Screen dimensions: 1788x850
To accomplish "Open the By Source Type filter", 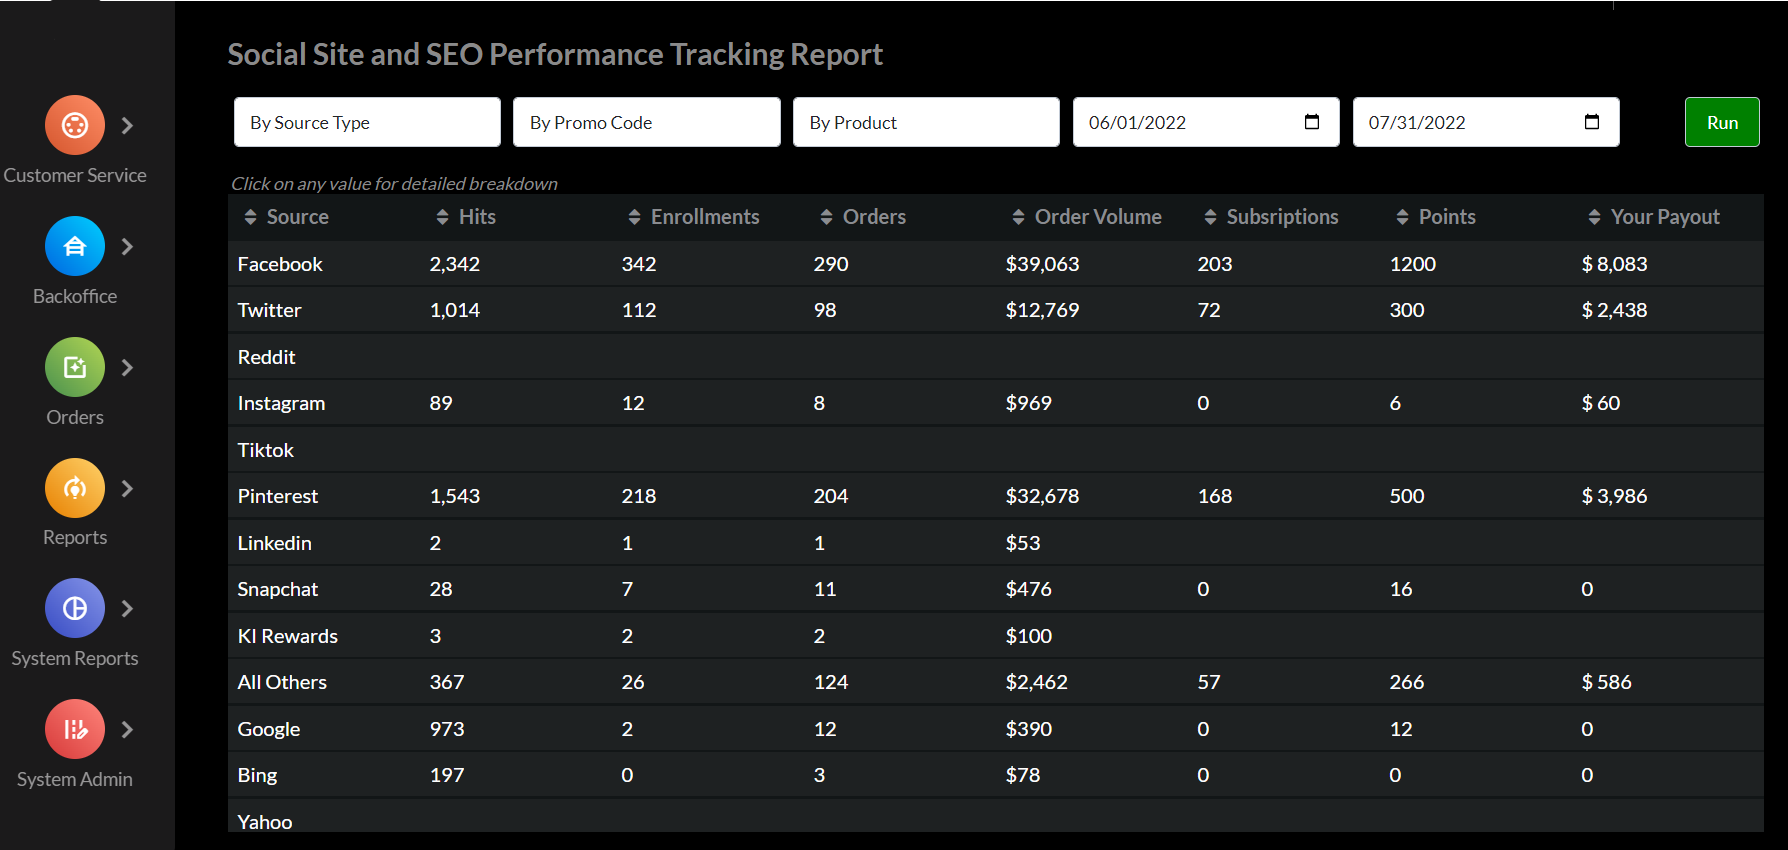I will [367, 122].
